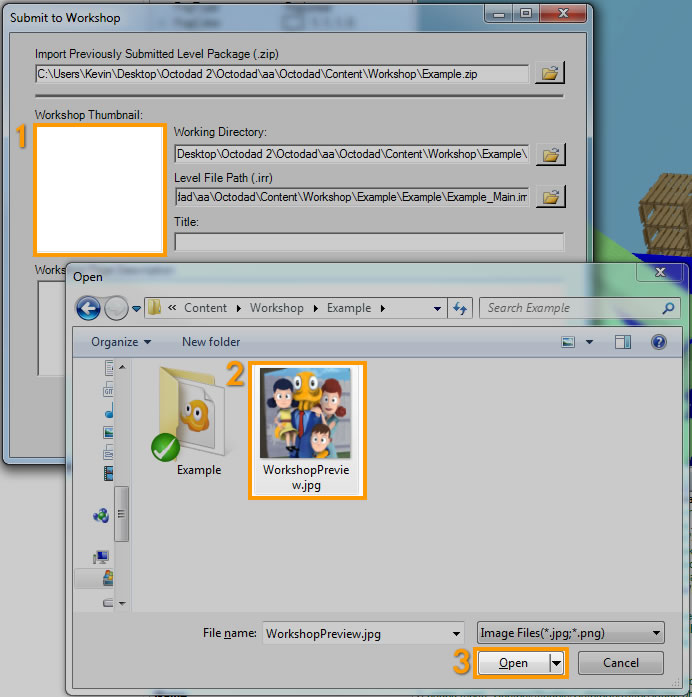Viewport: 692px width, 697px height.
Task: Click the Workshop Thumbnail white preview box
Action: point(100,190)
